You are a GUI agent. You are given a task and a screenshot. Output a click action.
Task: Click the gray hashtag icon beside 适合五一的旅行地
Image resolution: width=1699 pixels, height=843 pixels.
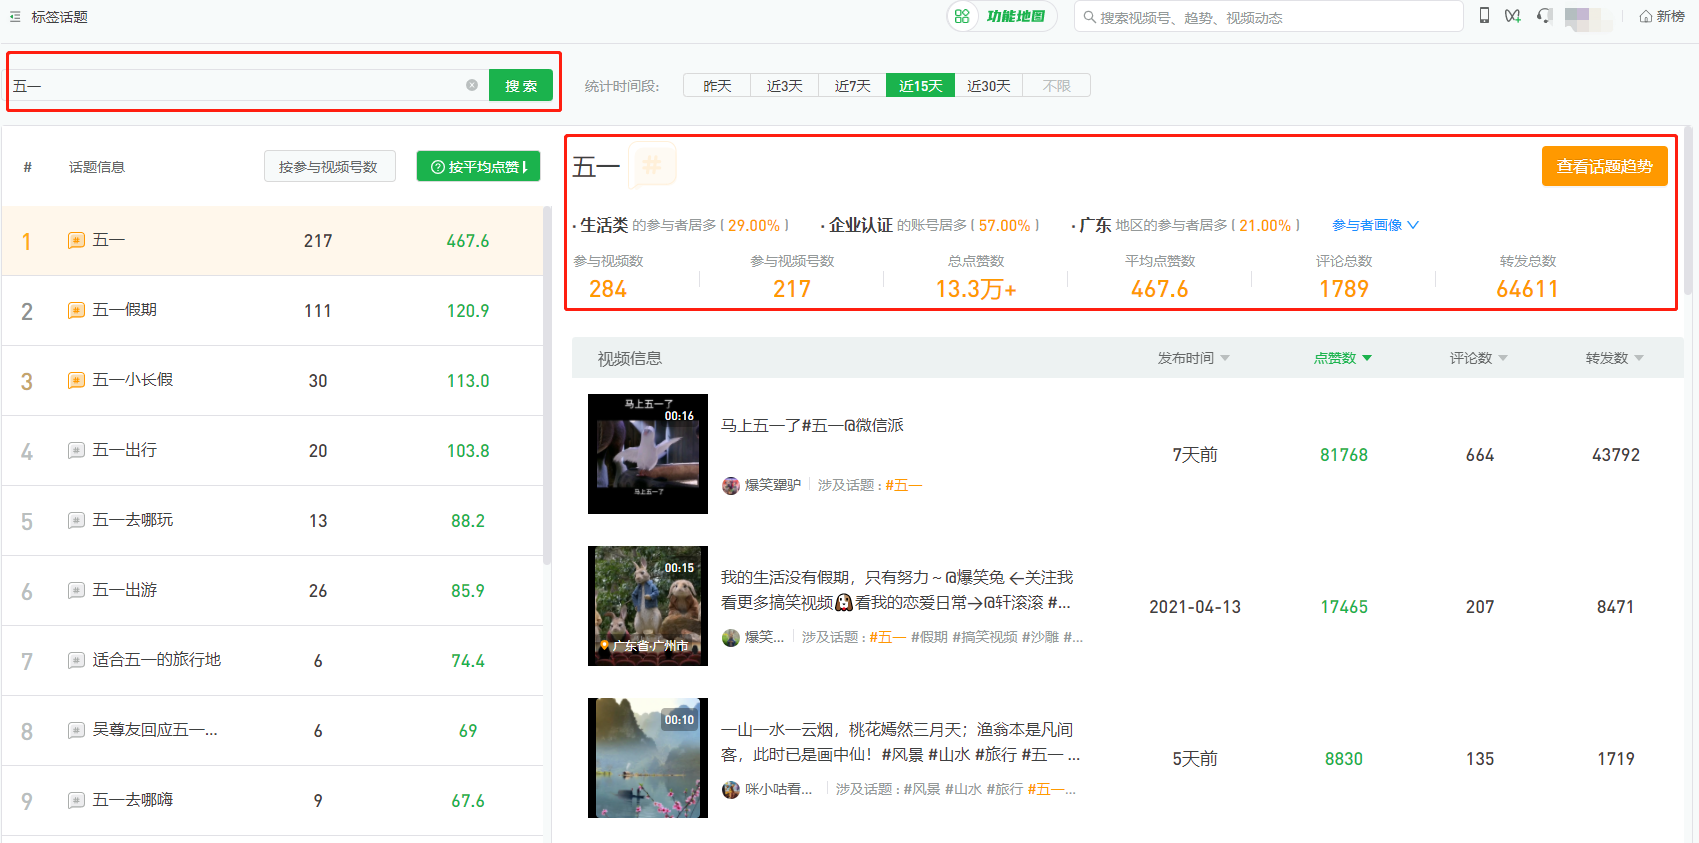pyautogui.click(x=76, y=660)
